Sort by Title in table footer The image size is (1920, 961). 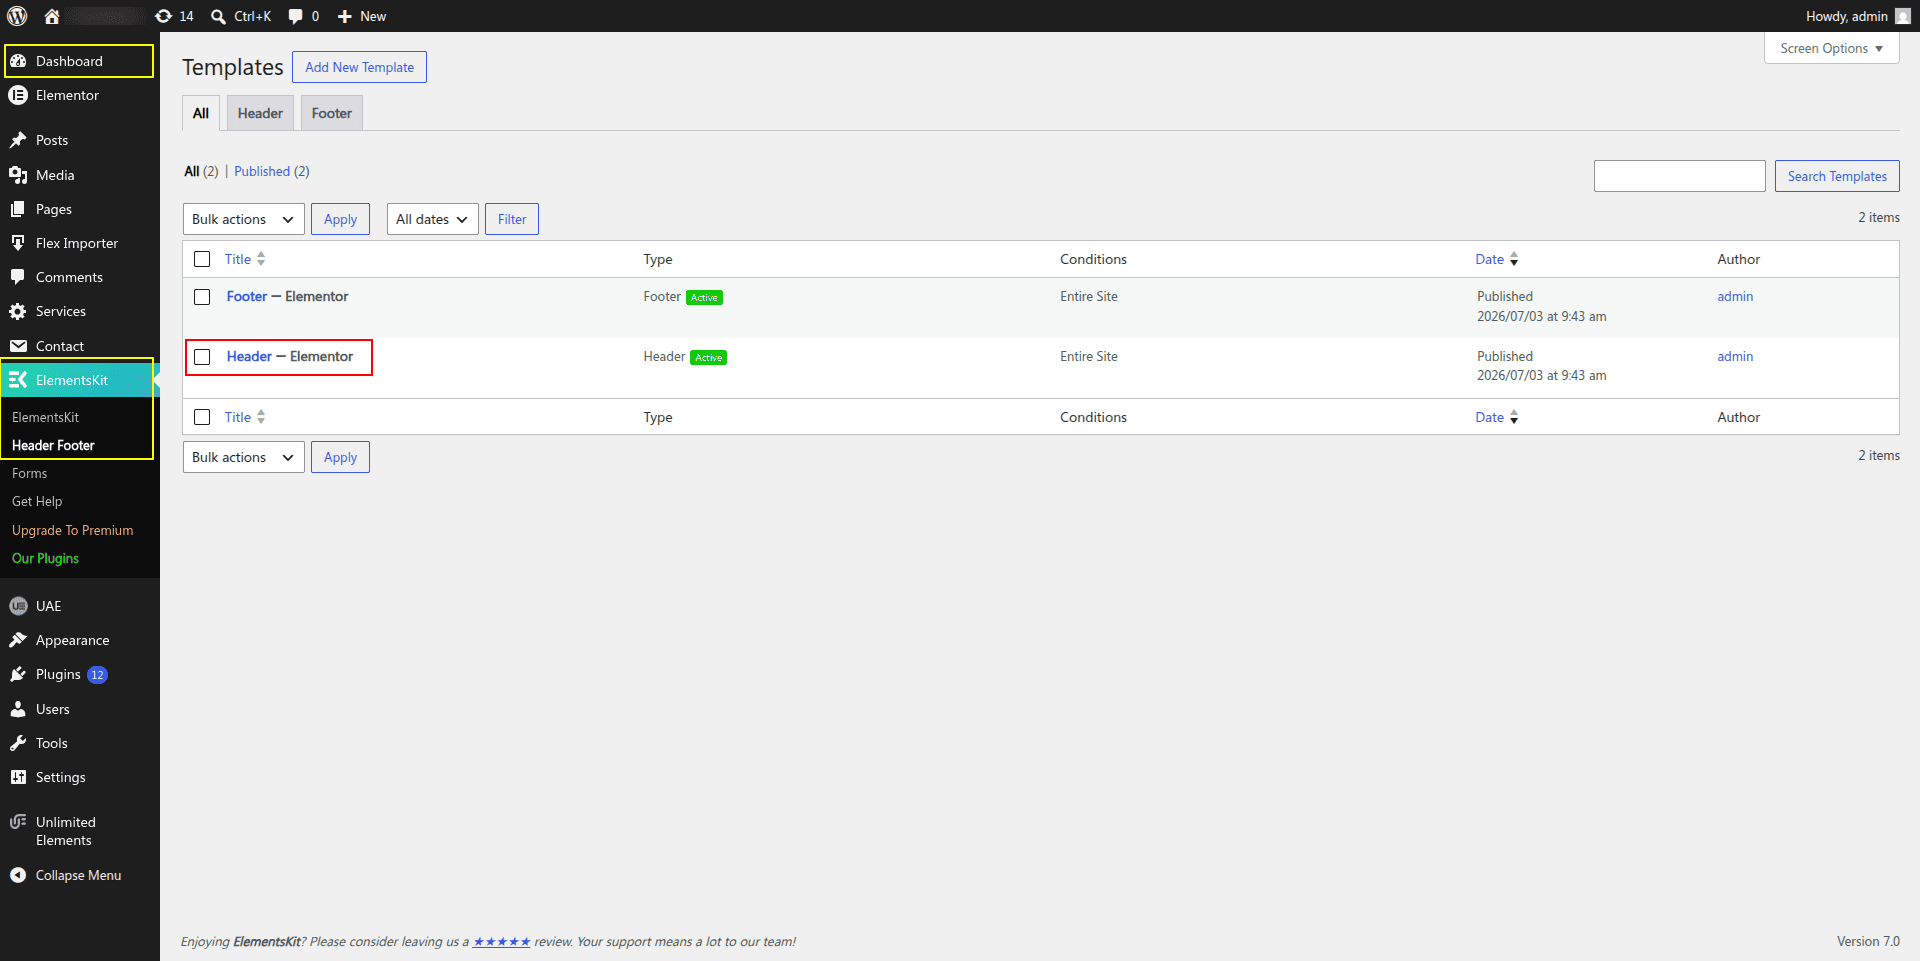(245, 417)
